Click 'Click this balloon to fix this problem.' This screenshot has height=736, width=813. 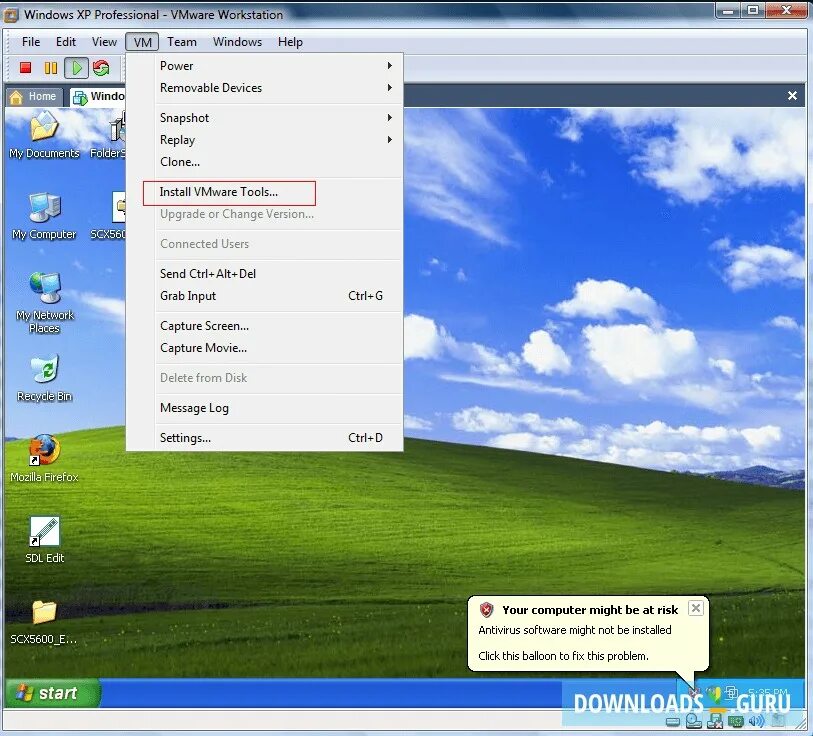pyautogui.click(x=563, y=656)
